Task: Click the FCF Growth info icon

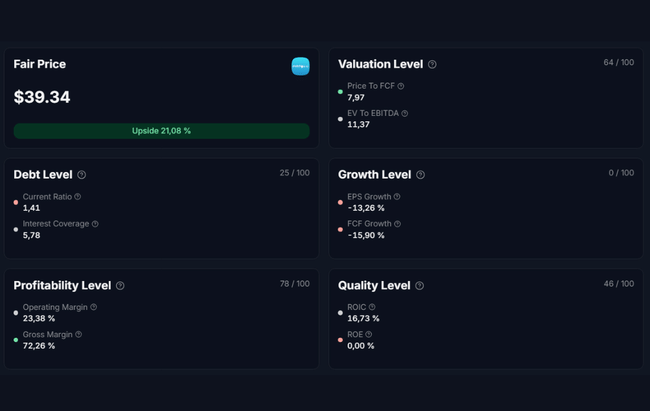Action: [x=397, y=224]
